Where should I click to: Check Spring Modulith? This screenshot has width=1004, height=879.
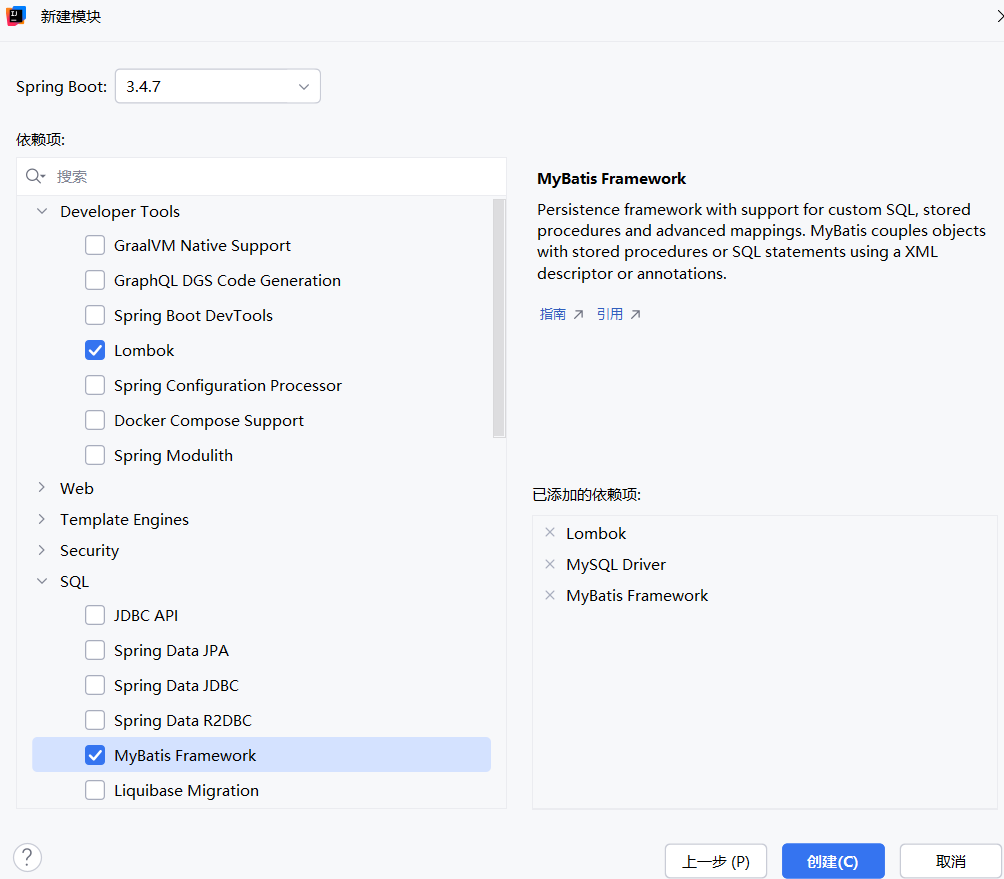[x=95, y=455]
